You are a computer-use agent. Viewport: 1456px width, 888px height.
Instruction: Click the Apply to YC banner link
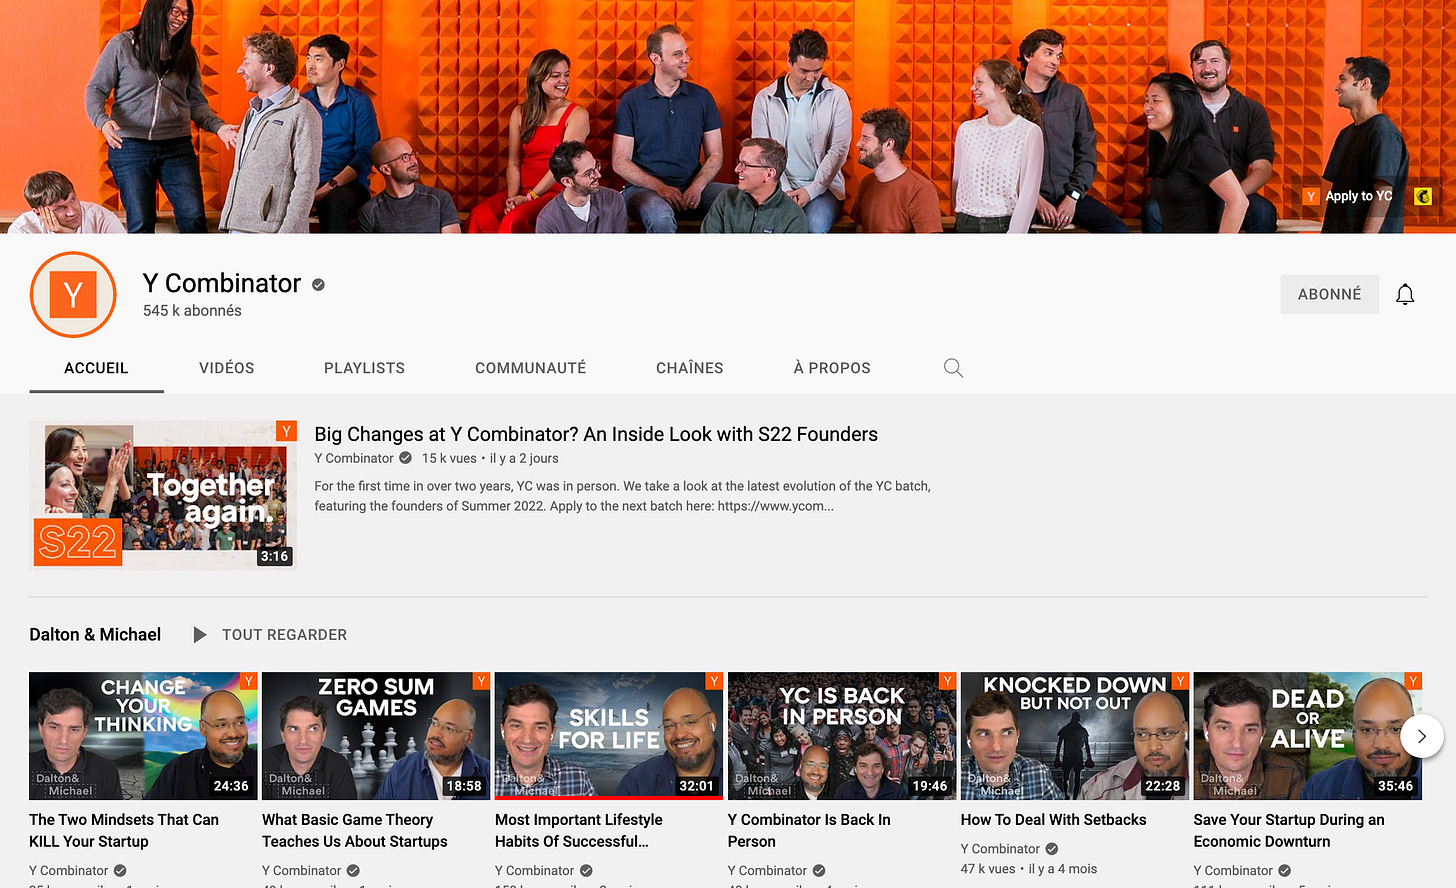tap(1348, 196)
